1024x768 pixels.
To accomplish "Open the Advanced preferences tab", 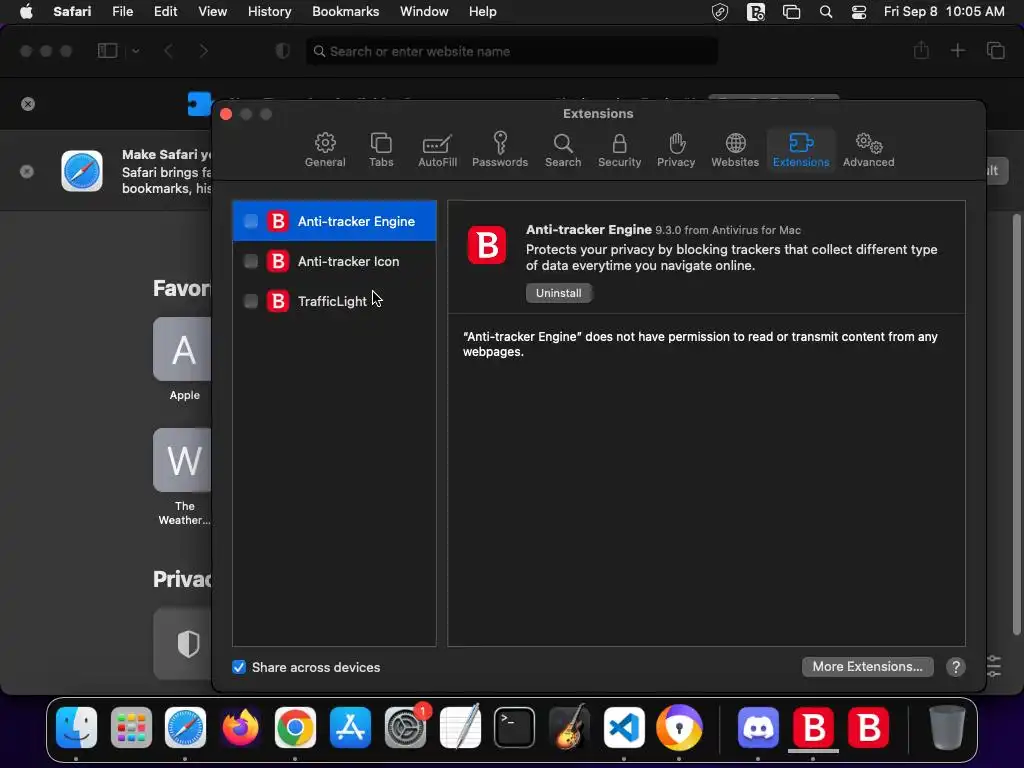I will tap(868, 150).
